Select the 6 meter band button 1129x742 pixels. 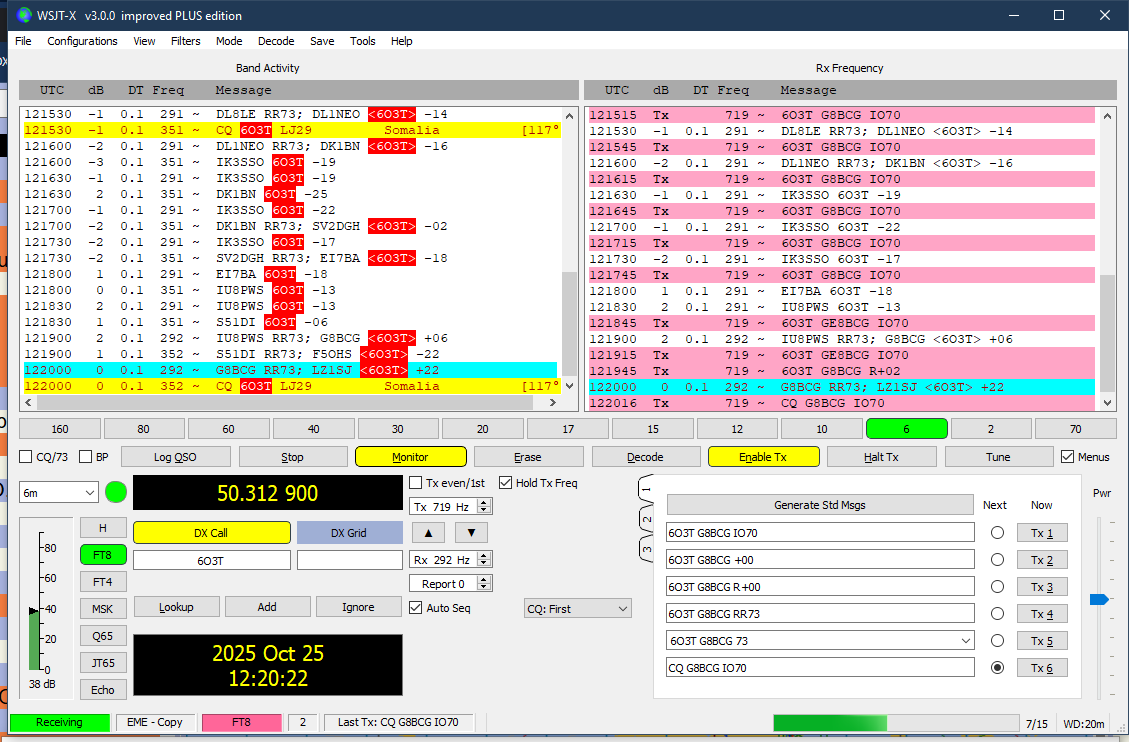pos(905,429)
